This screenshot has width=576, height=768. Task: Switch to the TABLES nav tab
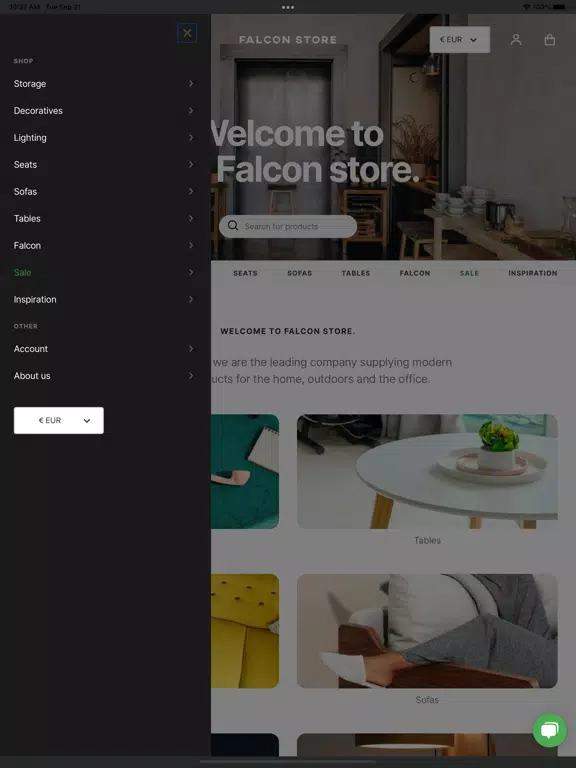click(x=356, y=273)
